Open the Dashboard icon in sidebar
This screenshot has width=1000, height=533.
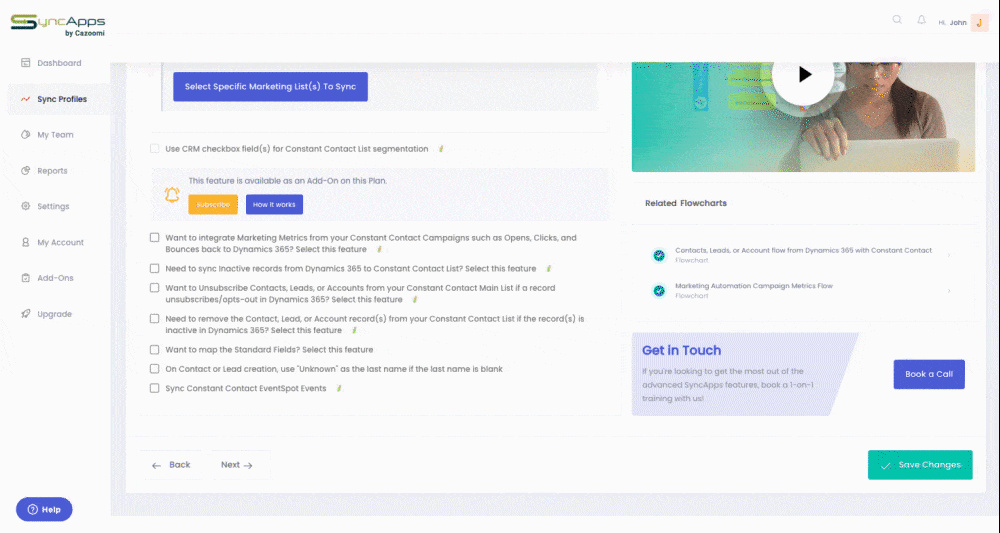click(x=26, y=63)
